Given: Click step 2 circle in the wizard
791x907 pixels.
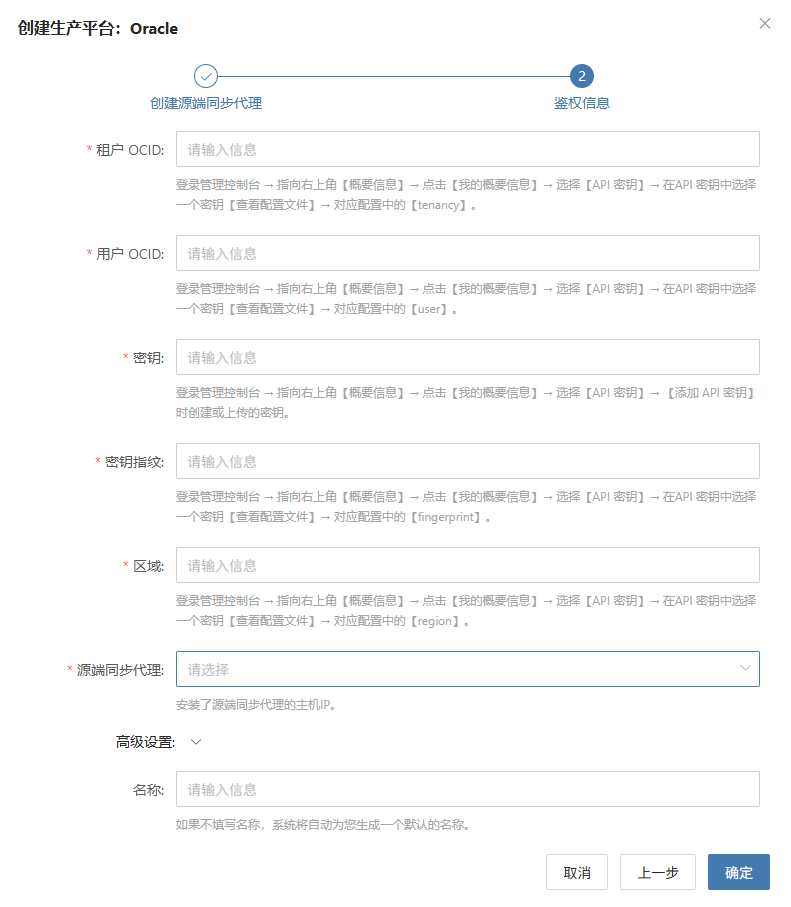Looking at the screenshot, I should [x=582, y=76].
